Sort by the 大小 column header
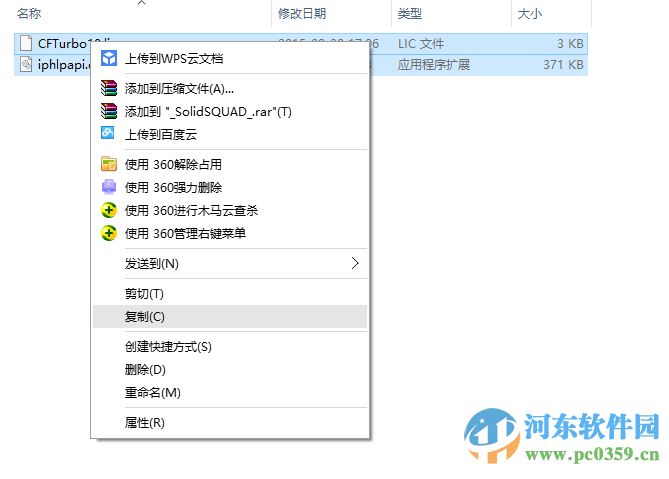669x479 pixels. (529, 14)
